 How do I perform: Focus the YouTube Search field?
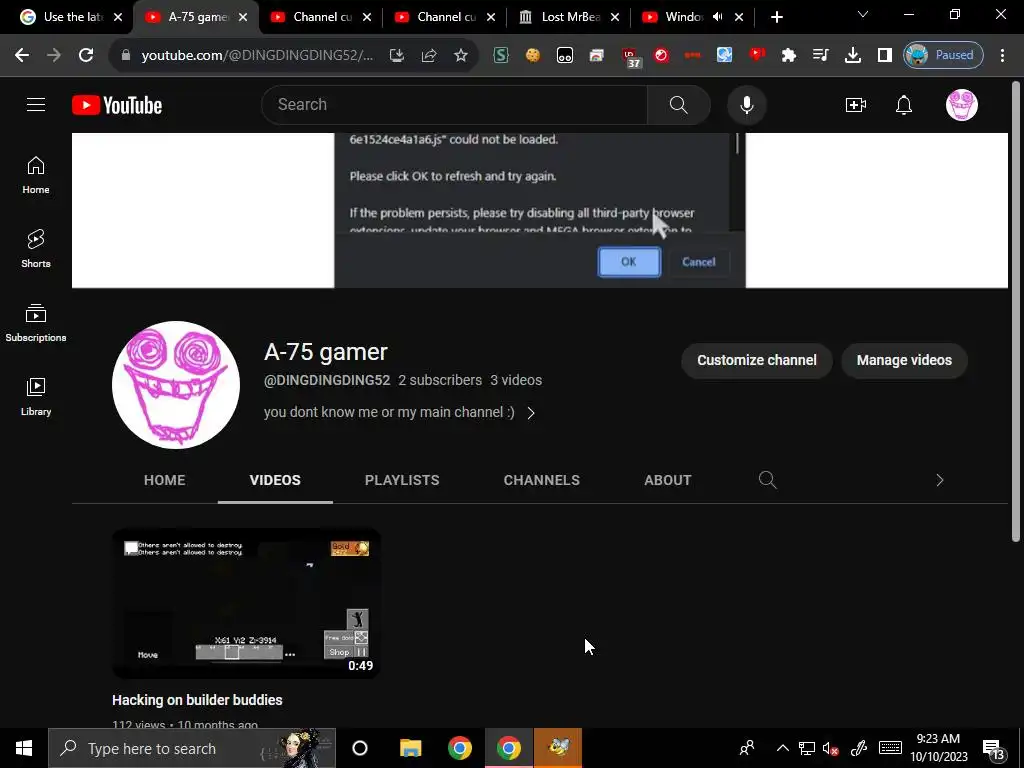point(454,104)
